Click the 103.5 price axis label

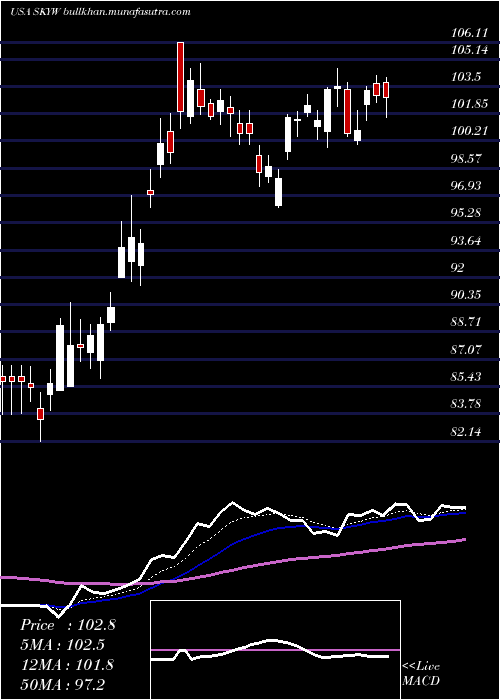pyautogui.click(x=466, y=77)
